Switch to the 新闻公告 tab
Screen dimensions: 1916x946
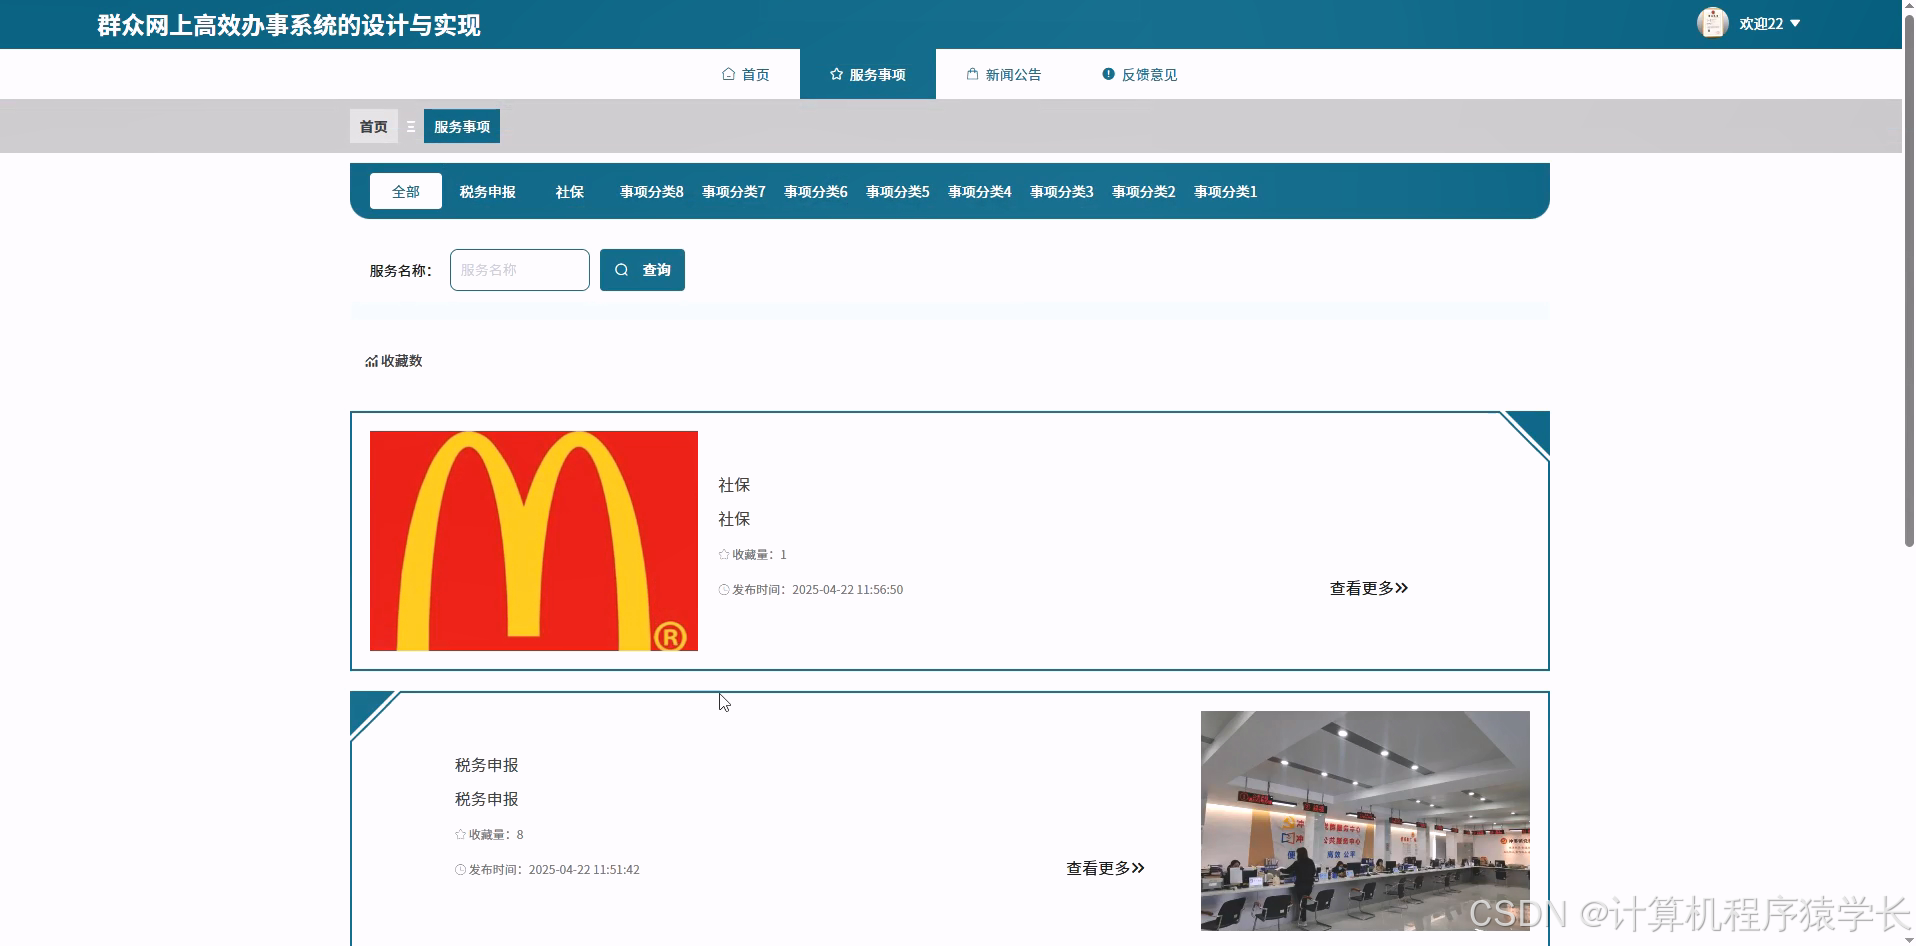point(1012,74)
